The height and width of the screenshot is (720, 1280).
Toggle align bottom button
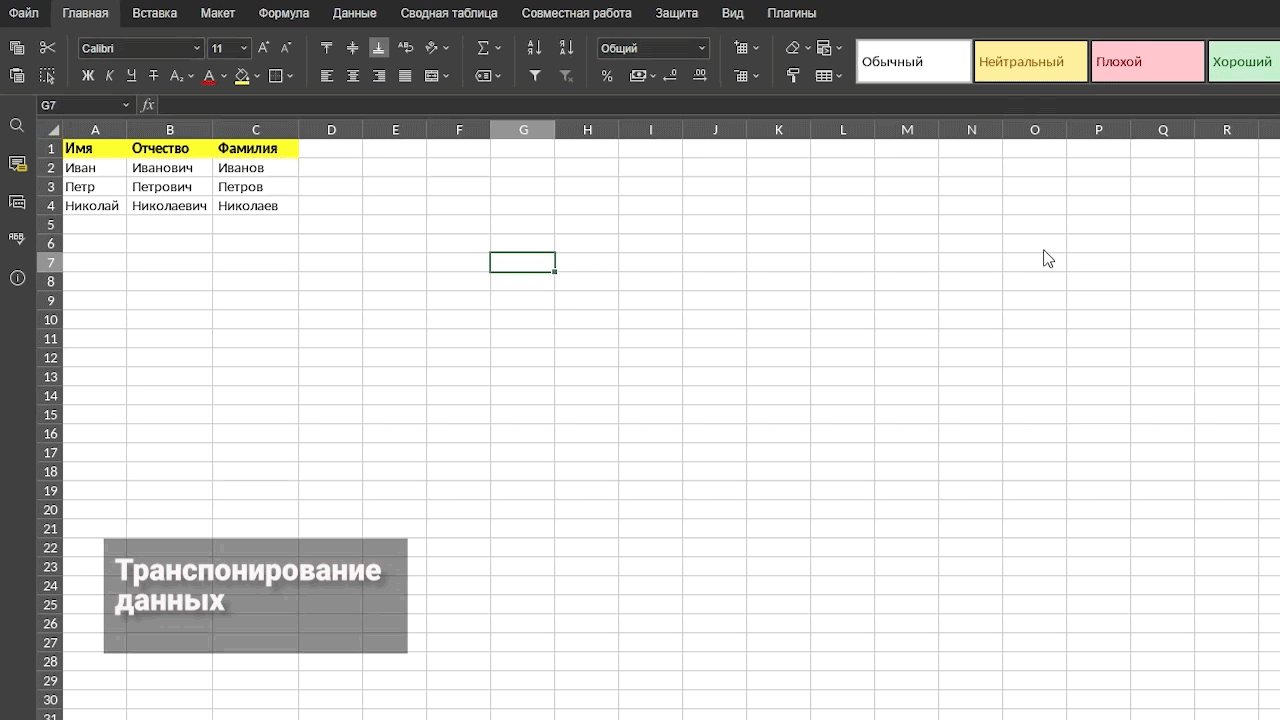[x=378, y=48]
